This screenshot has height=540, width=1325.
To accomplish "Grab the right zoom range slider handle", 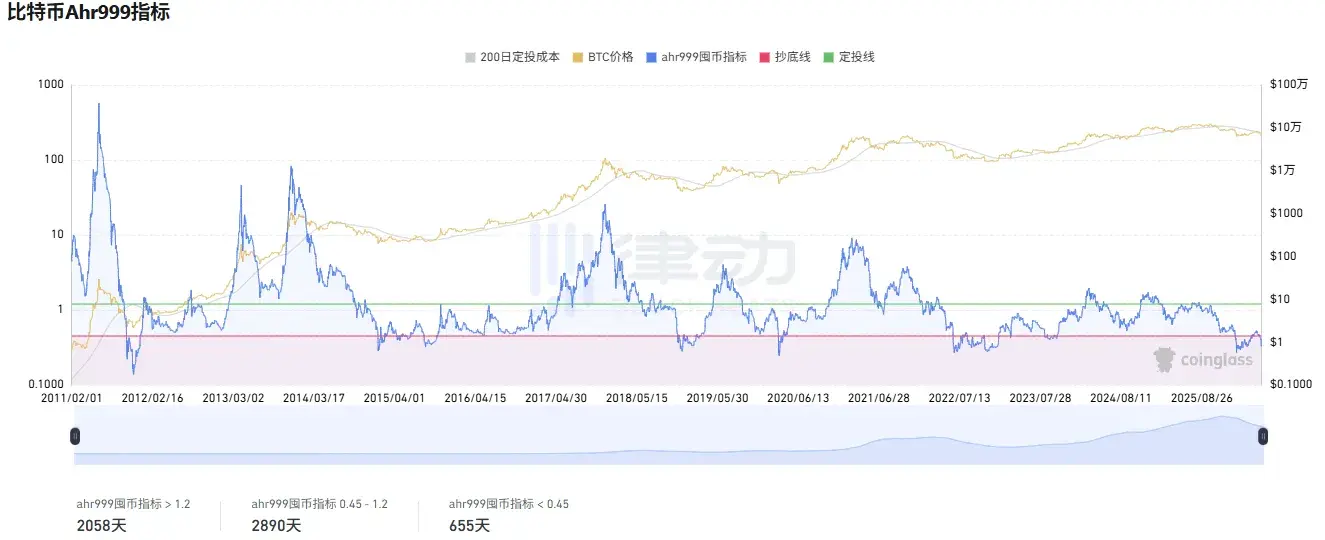I will 1263,436.
